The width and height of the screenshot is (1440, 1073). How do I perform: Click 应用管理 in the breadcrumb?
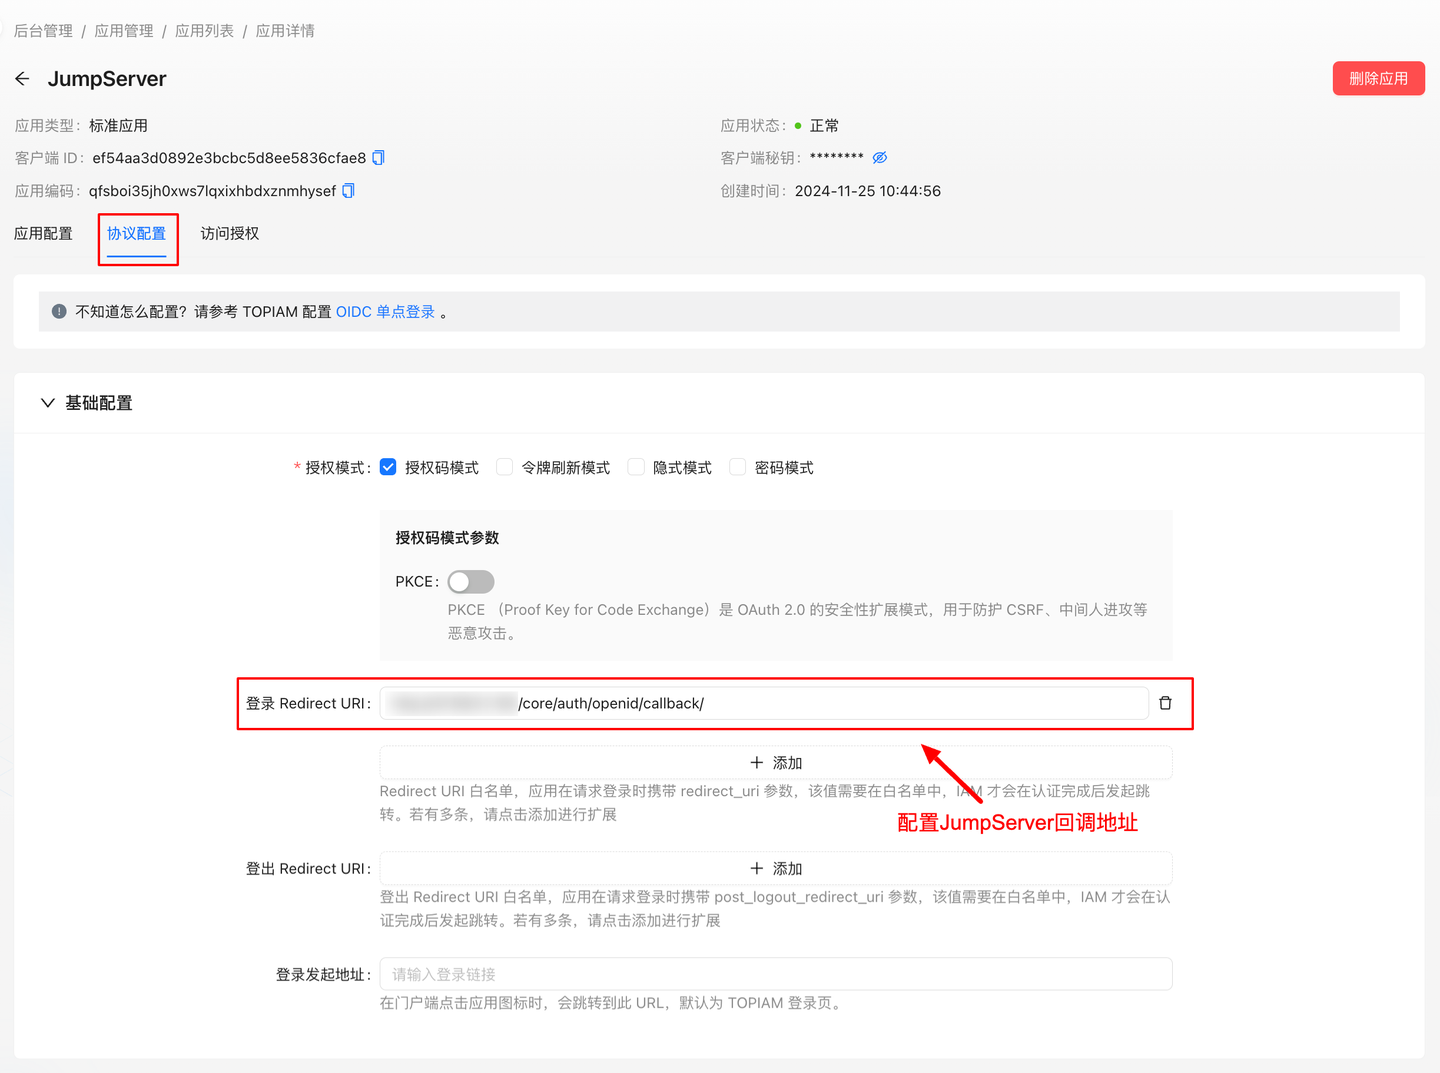click(x=124, y=31)
